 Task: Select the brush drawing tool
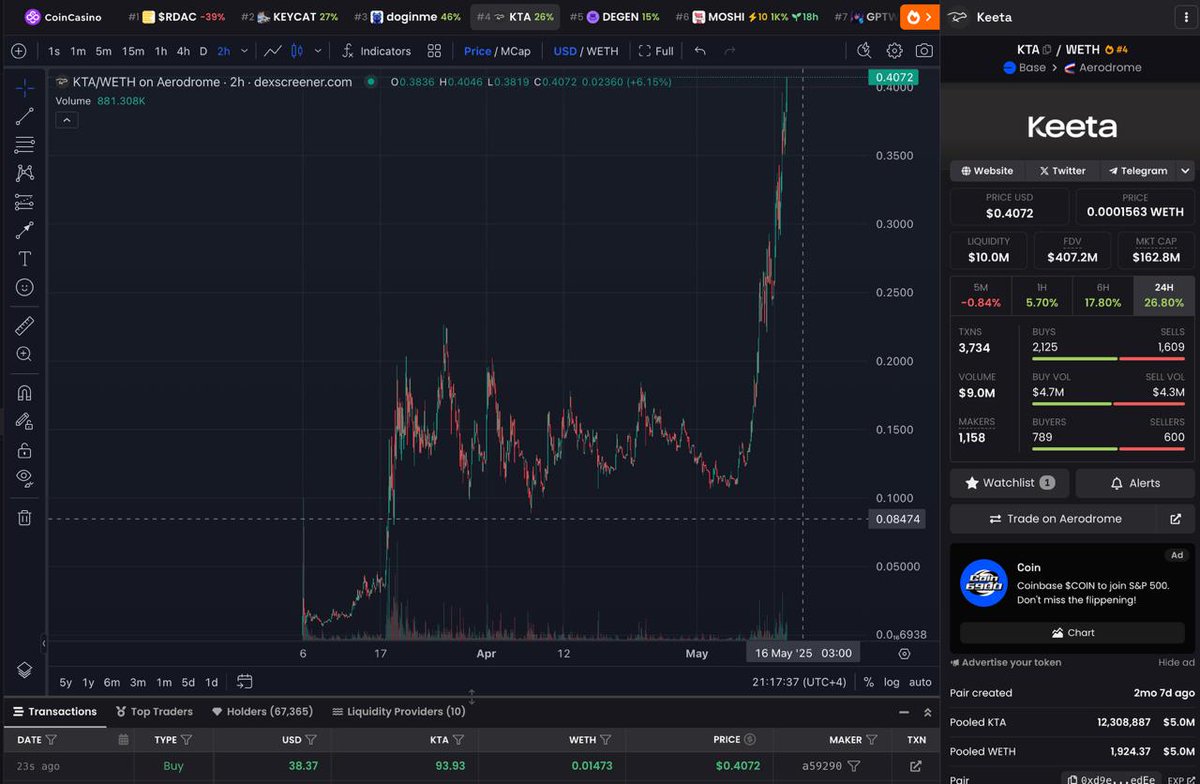(x=24, y=230)
